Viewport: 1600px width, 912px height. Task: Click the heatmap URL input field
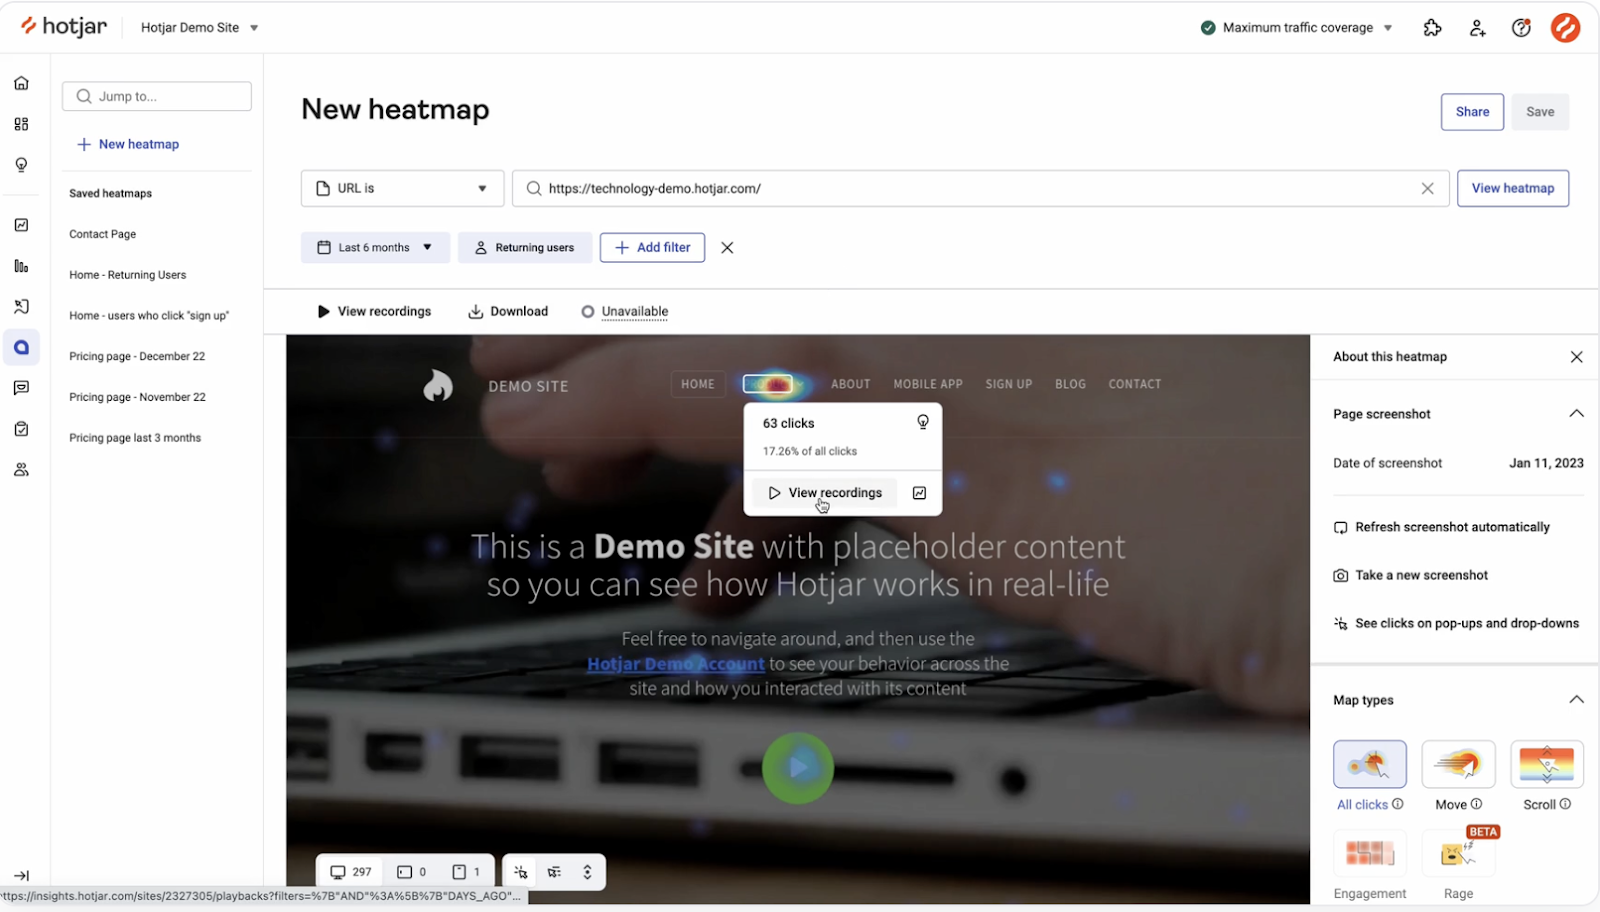click(980, 188)
